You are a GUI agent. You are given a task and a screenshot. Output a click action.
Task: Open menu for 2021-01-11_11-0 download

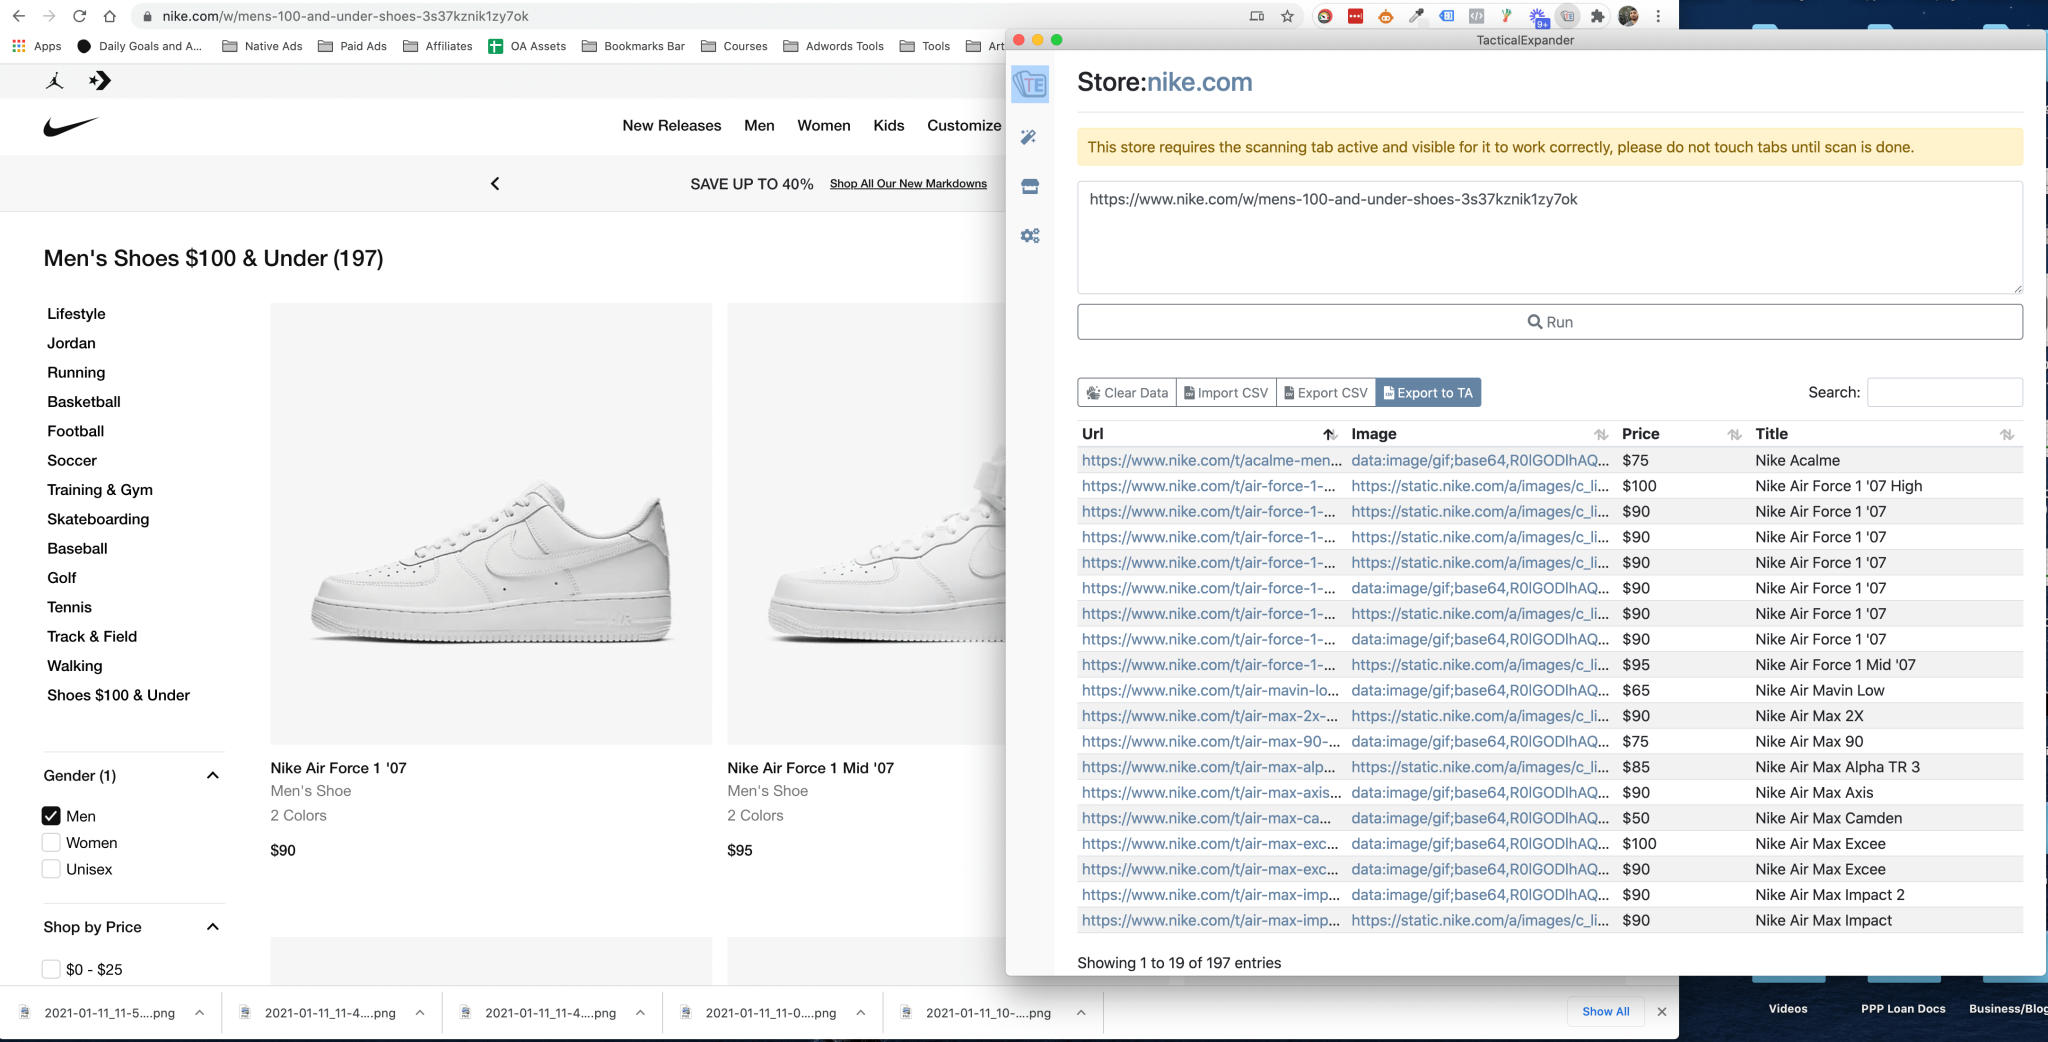861,1013
